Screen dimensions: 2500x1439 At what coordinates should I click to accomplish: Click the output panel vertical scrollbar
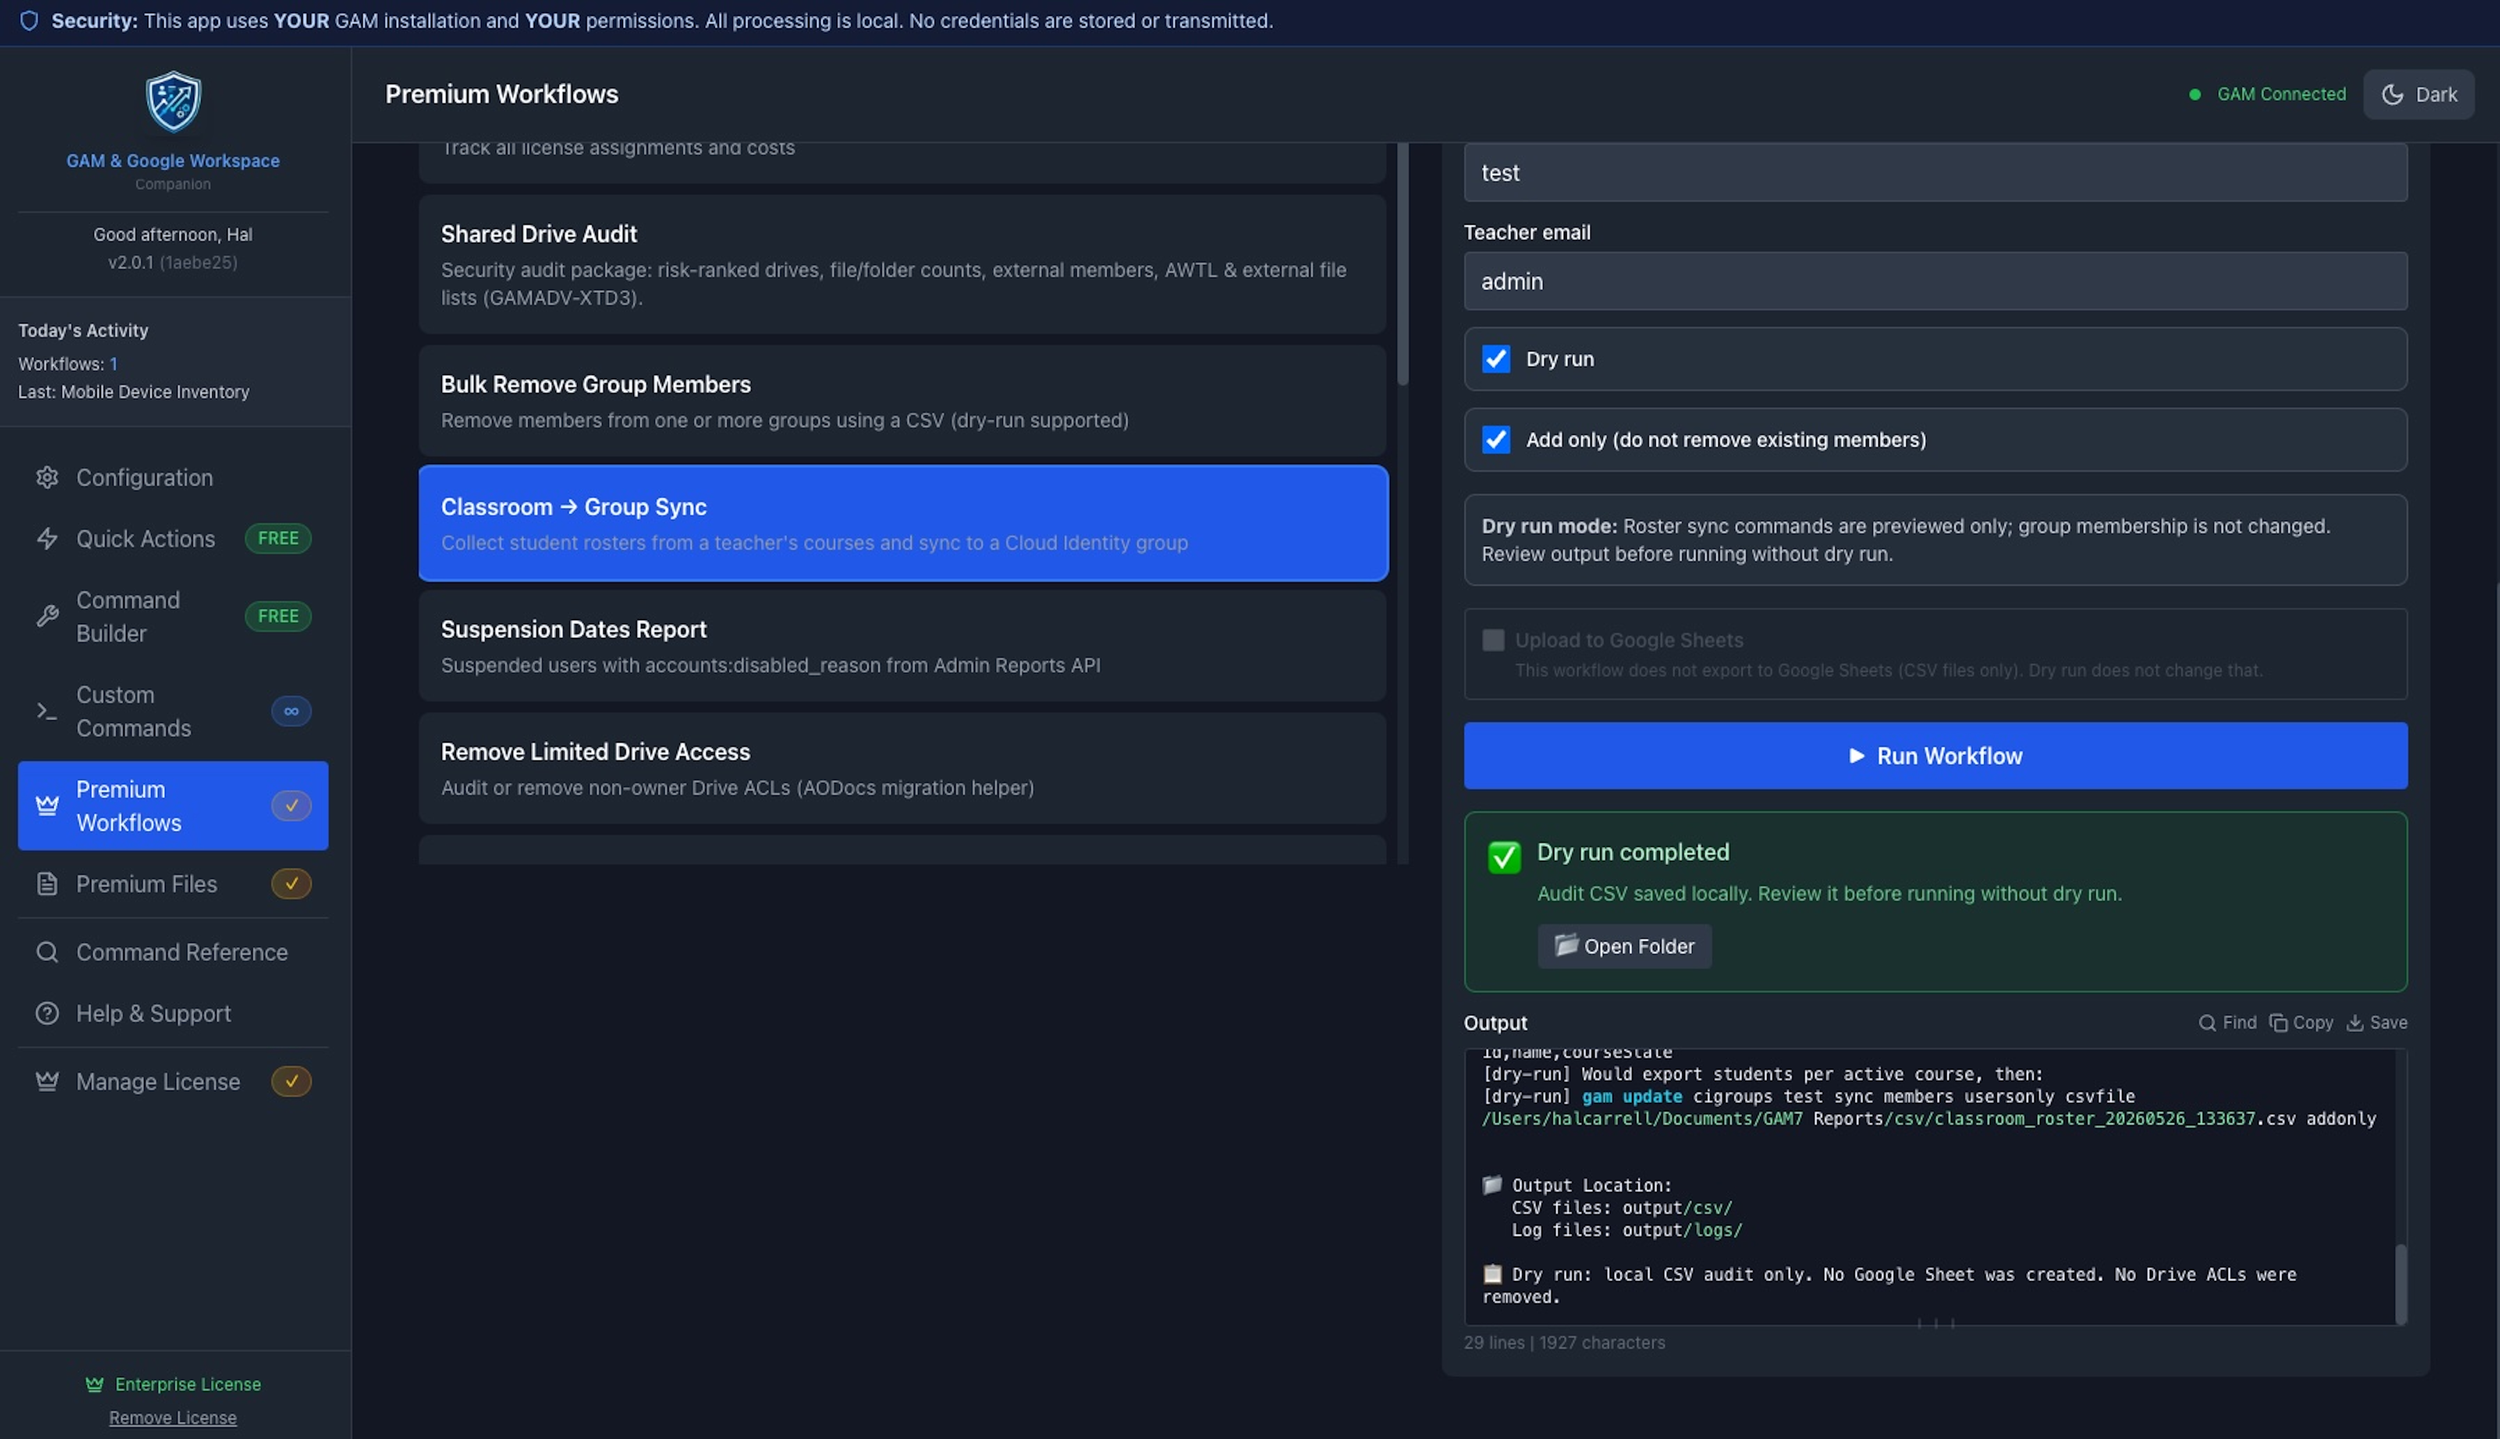click(2400, 1283)
